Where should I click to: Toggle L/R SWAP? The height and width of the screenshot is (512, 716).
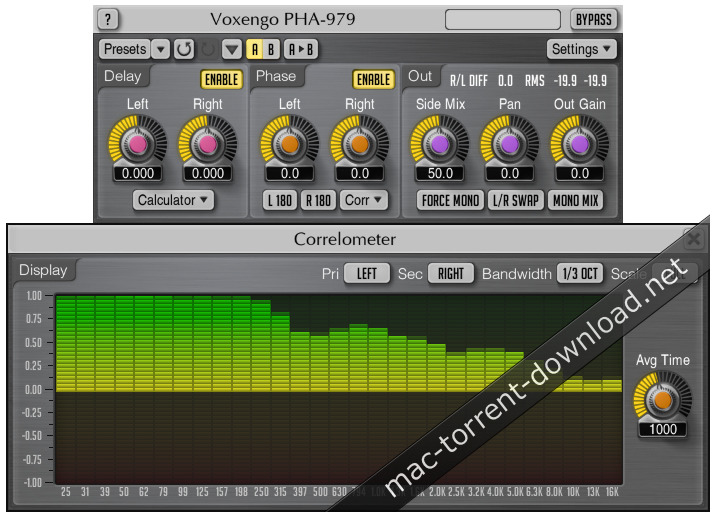point(516,201)
